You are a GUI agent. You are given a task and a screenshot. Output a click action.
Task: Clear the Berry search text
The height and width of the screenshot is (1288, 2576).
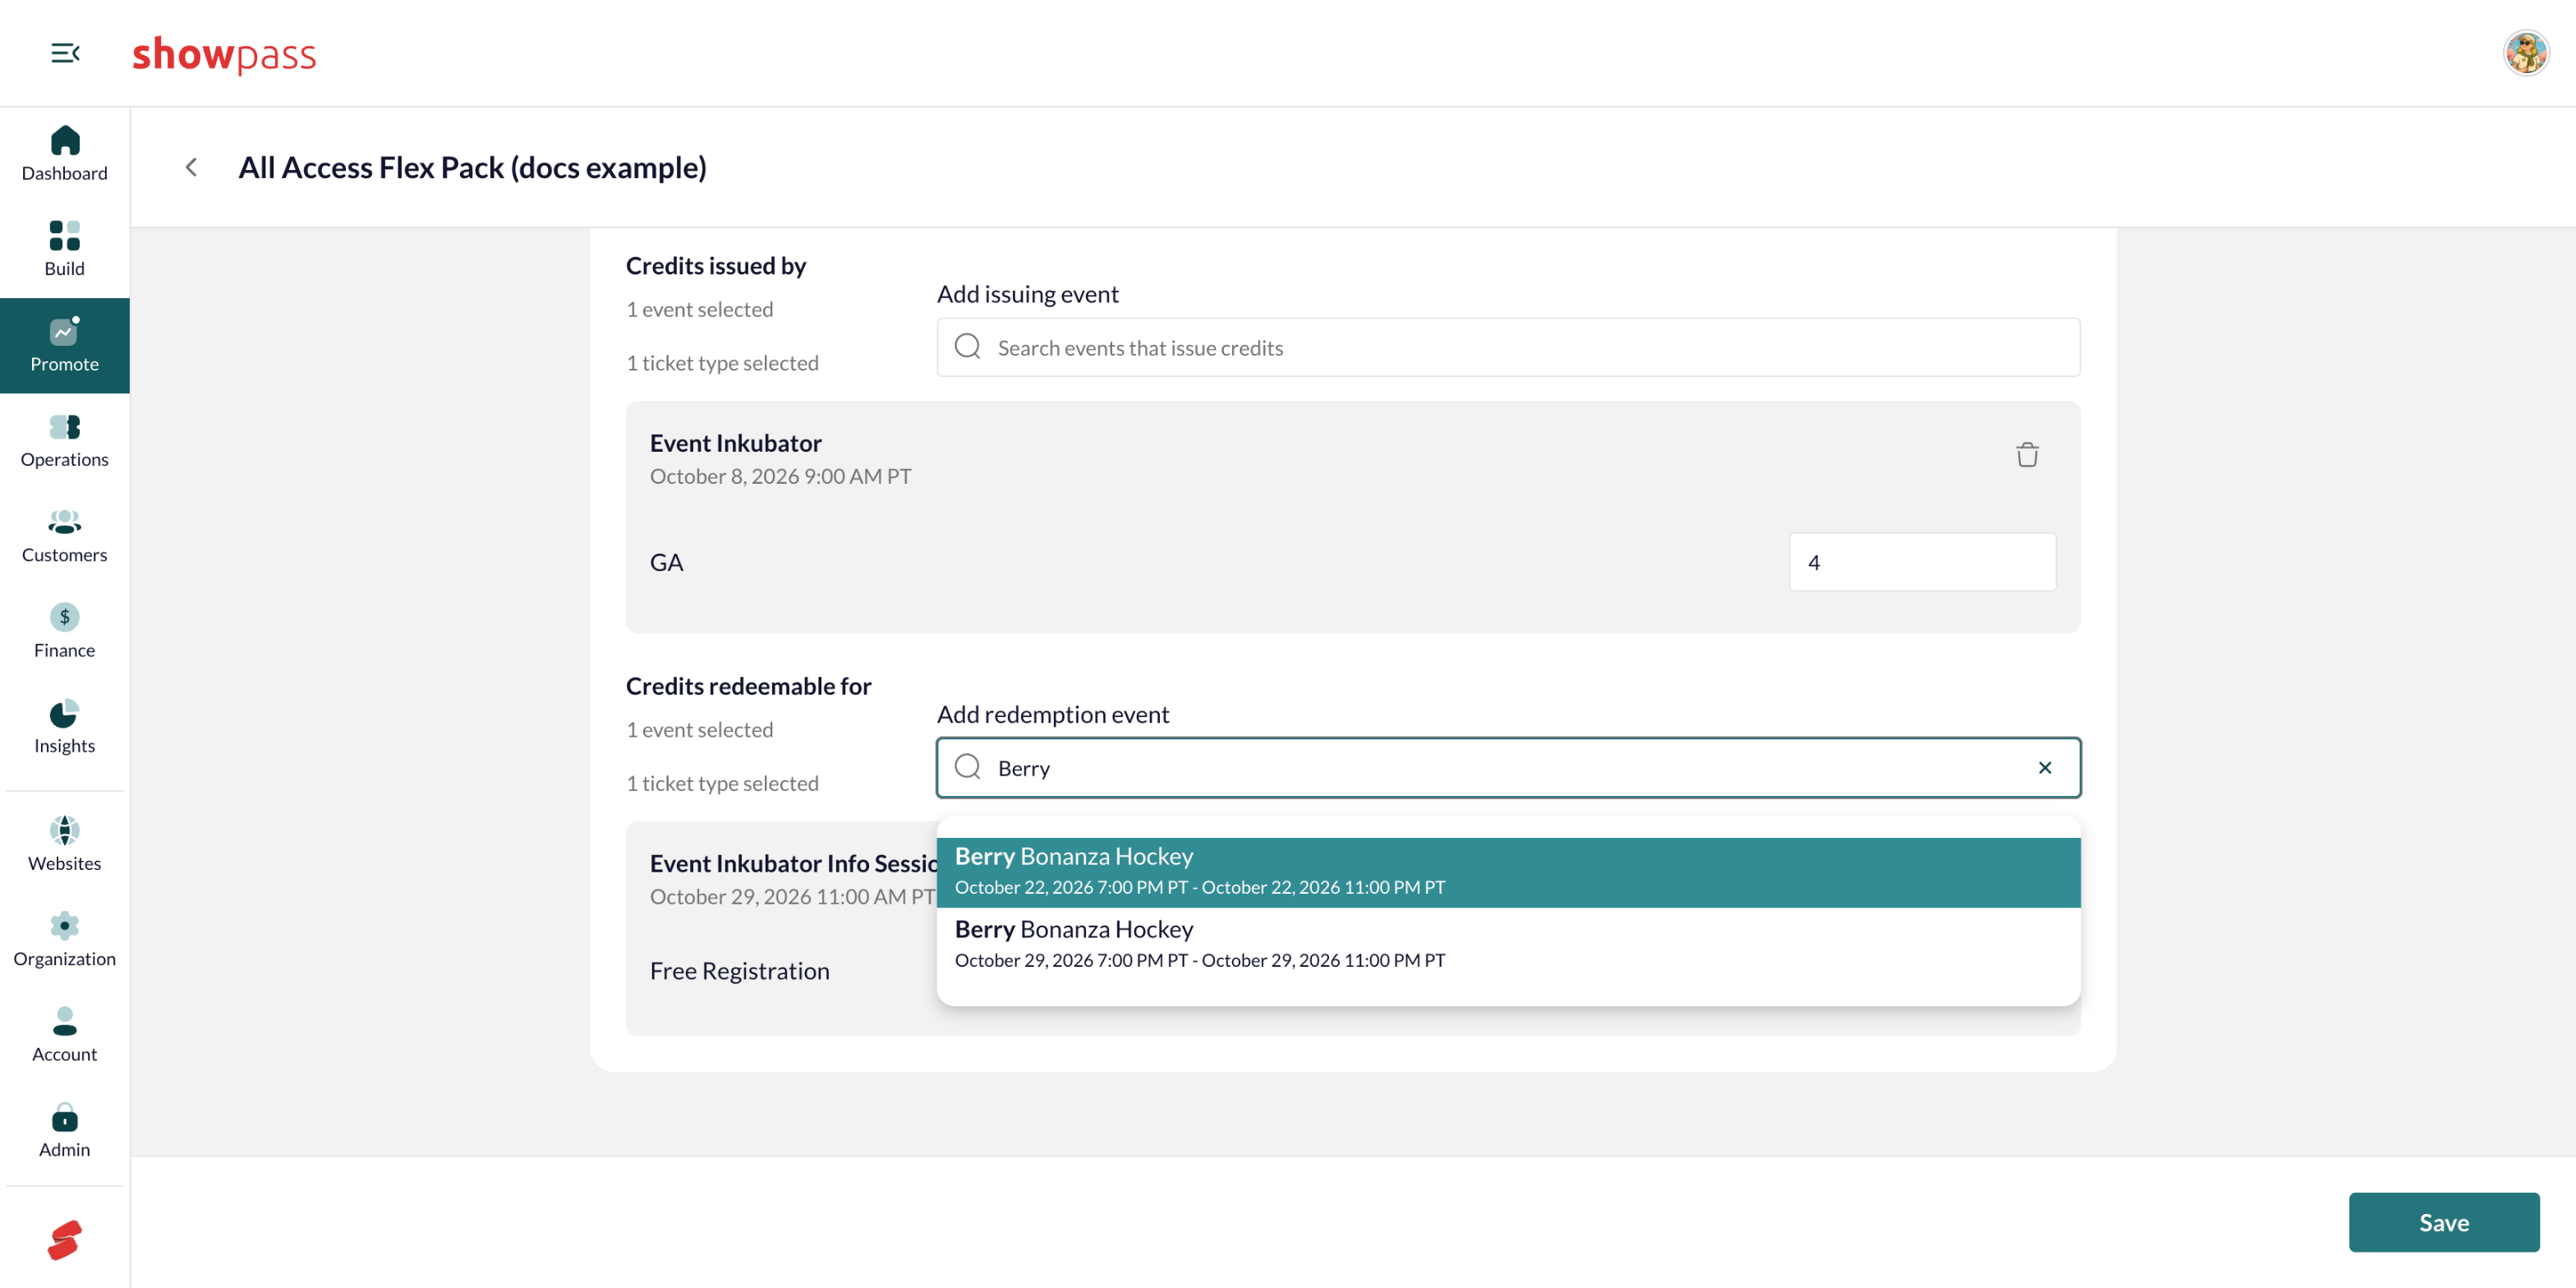click(2044, 768)
